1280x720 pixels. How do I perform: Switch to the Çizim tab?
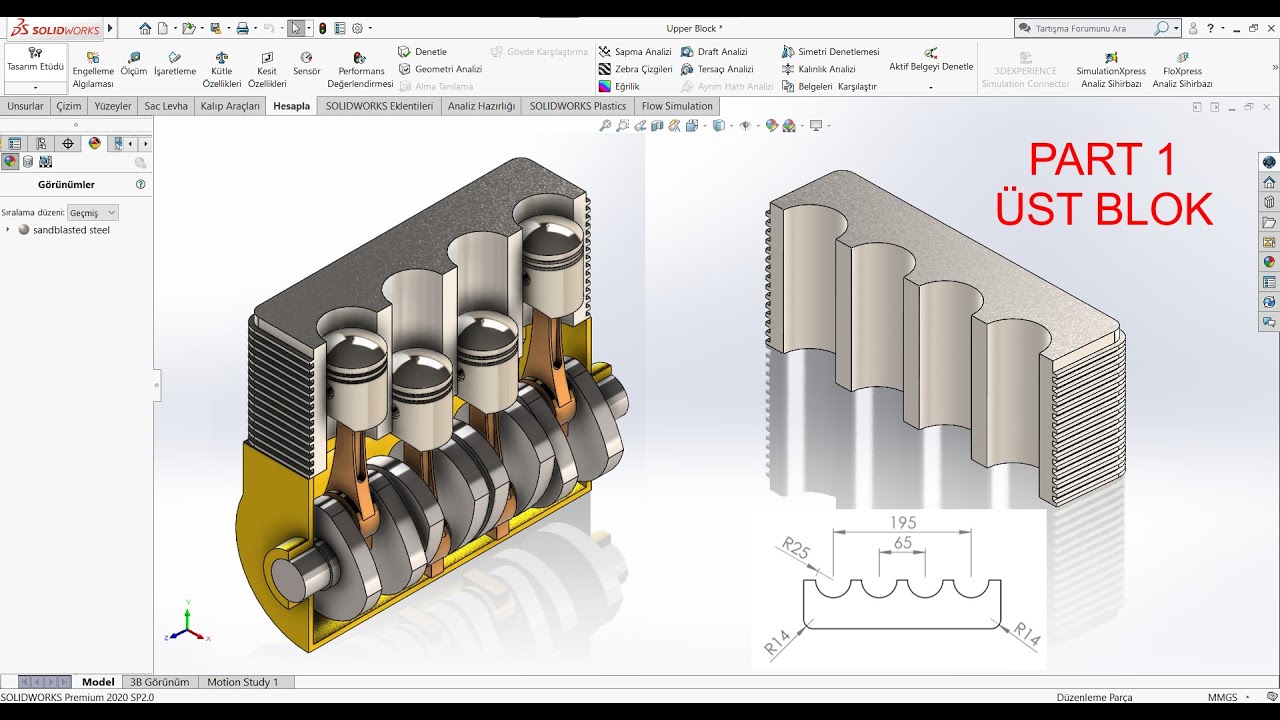pos(69,106)
